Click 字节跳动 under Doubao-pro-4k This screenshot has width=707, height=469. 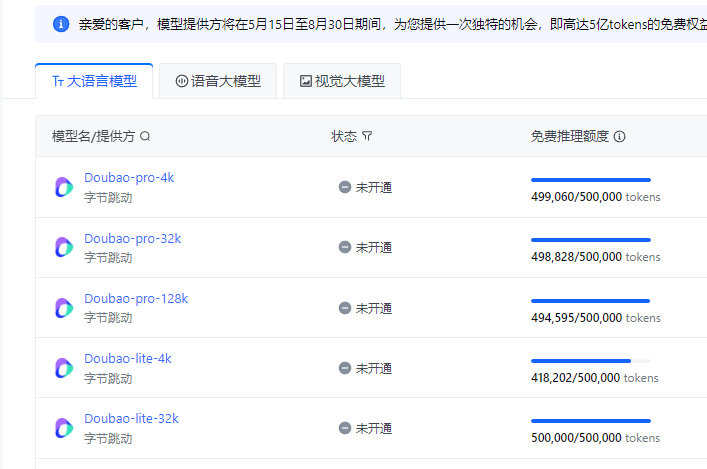click(108, 198)
